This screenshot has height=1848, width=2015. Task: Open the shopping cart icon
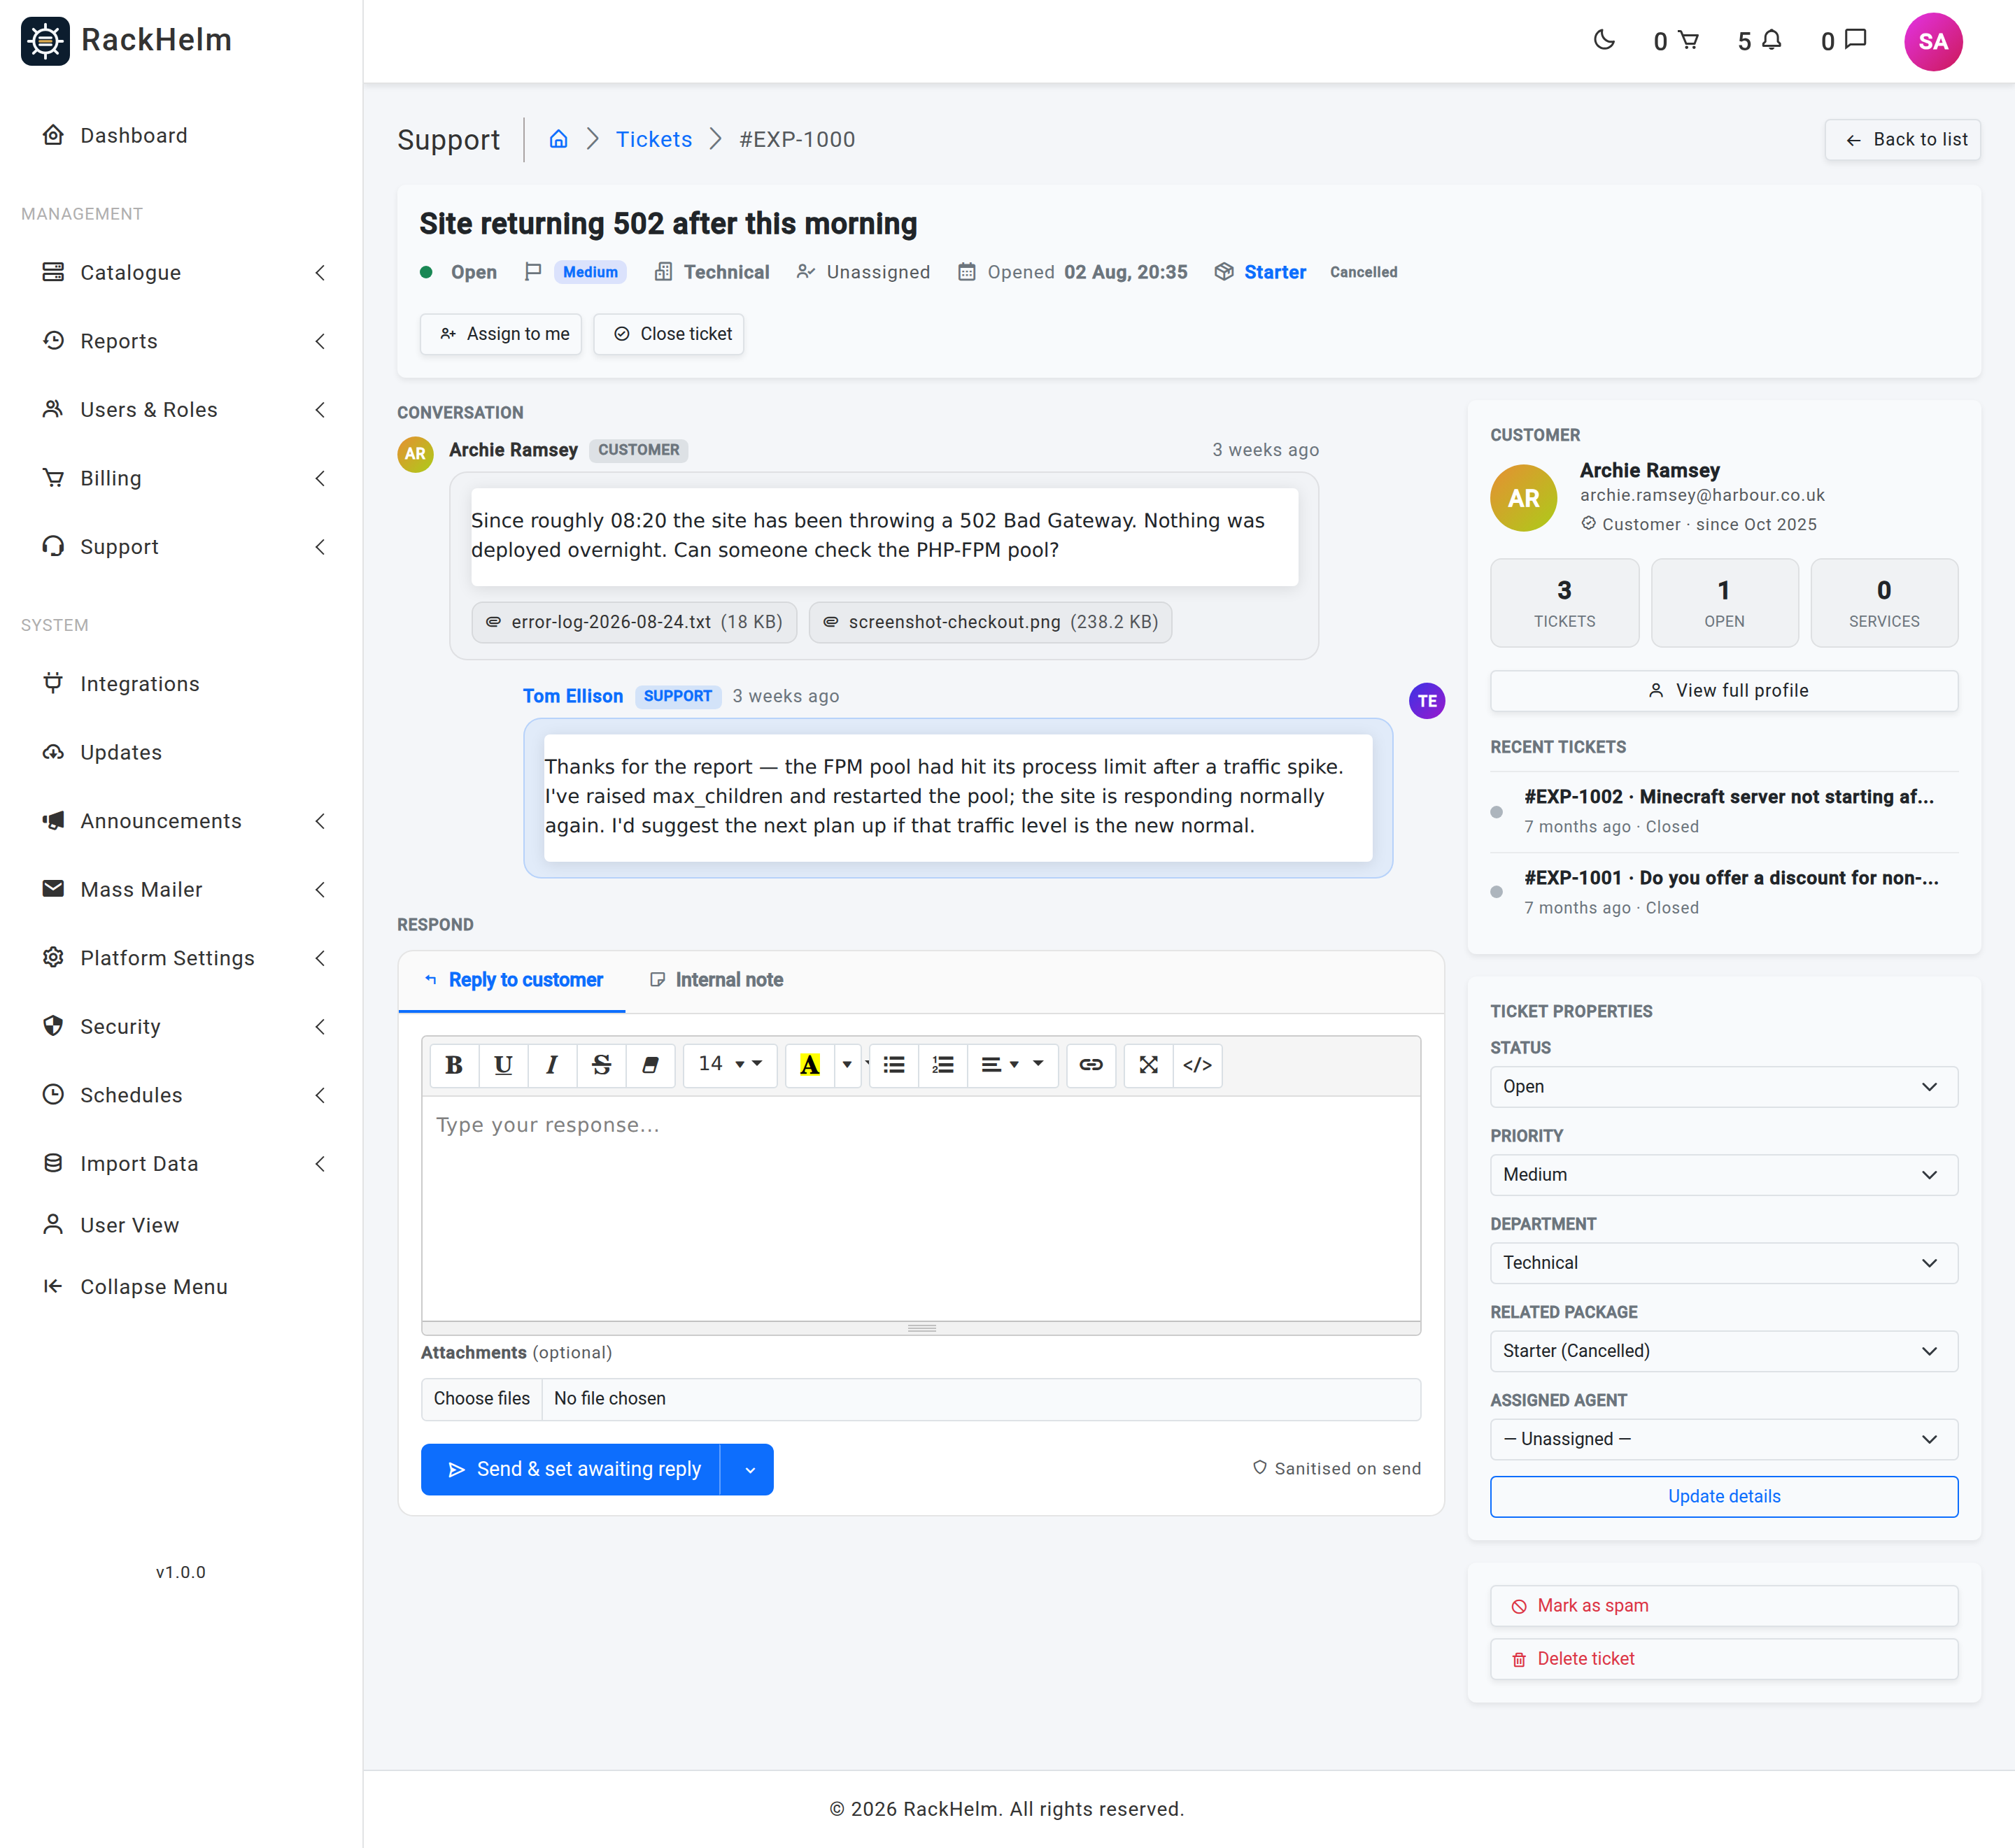click(1688, 40)
